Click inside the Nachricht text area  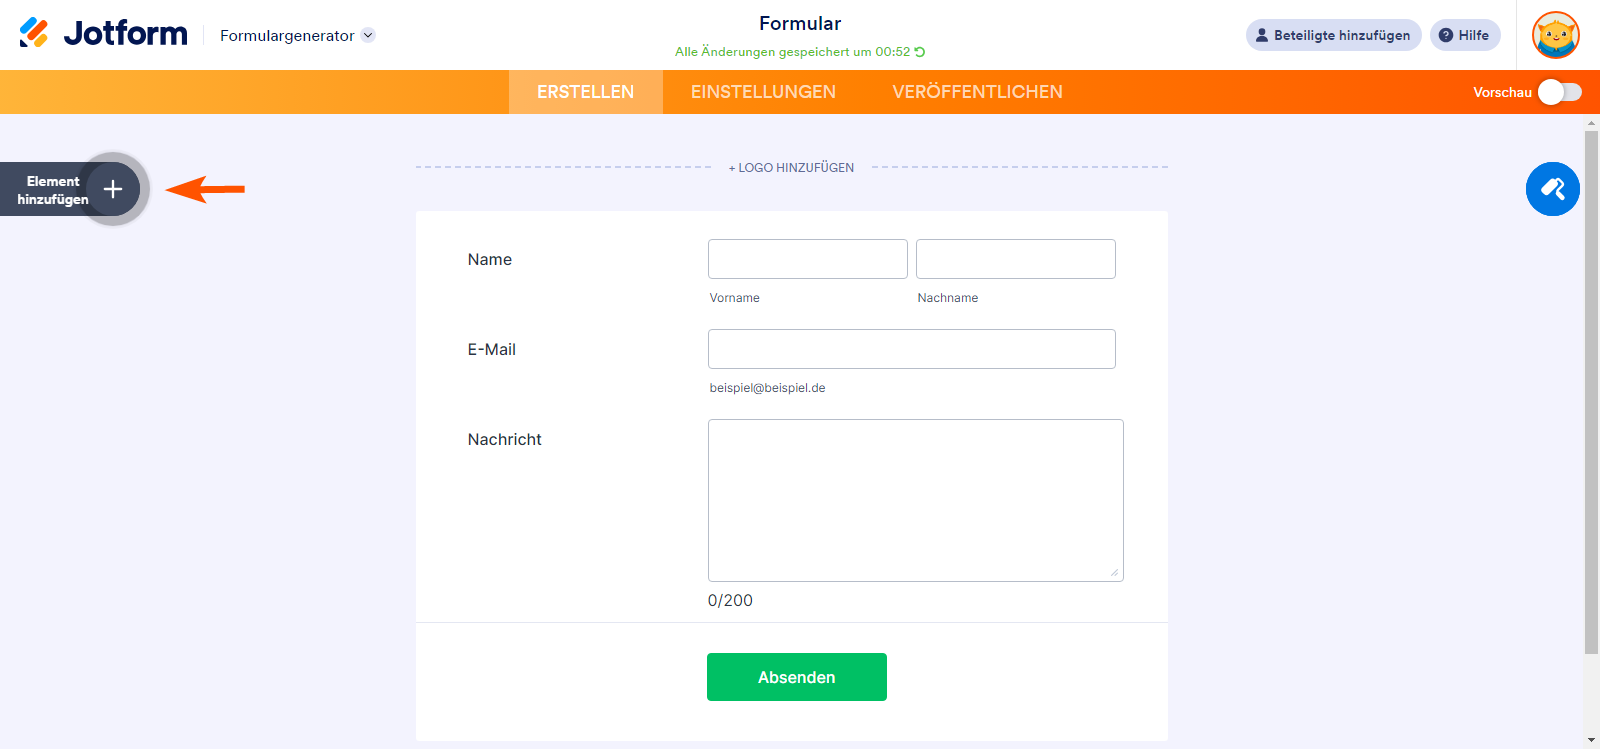point(915,500)
